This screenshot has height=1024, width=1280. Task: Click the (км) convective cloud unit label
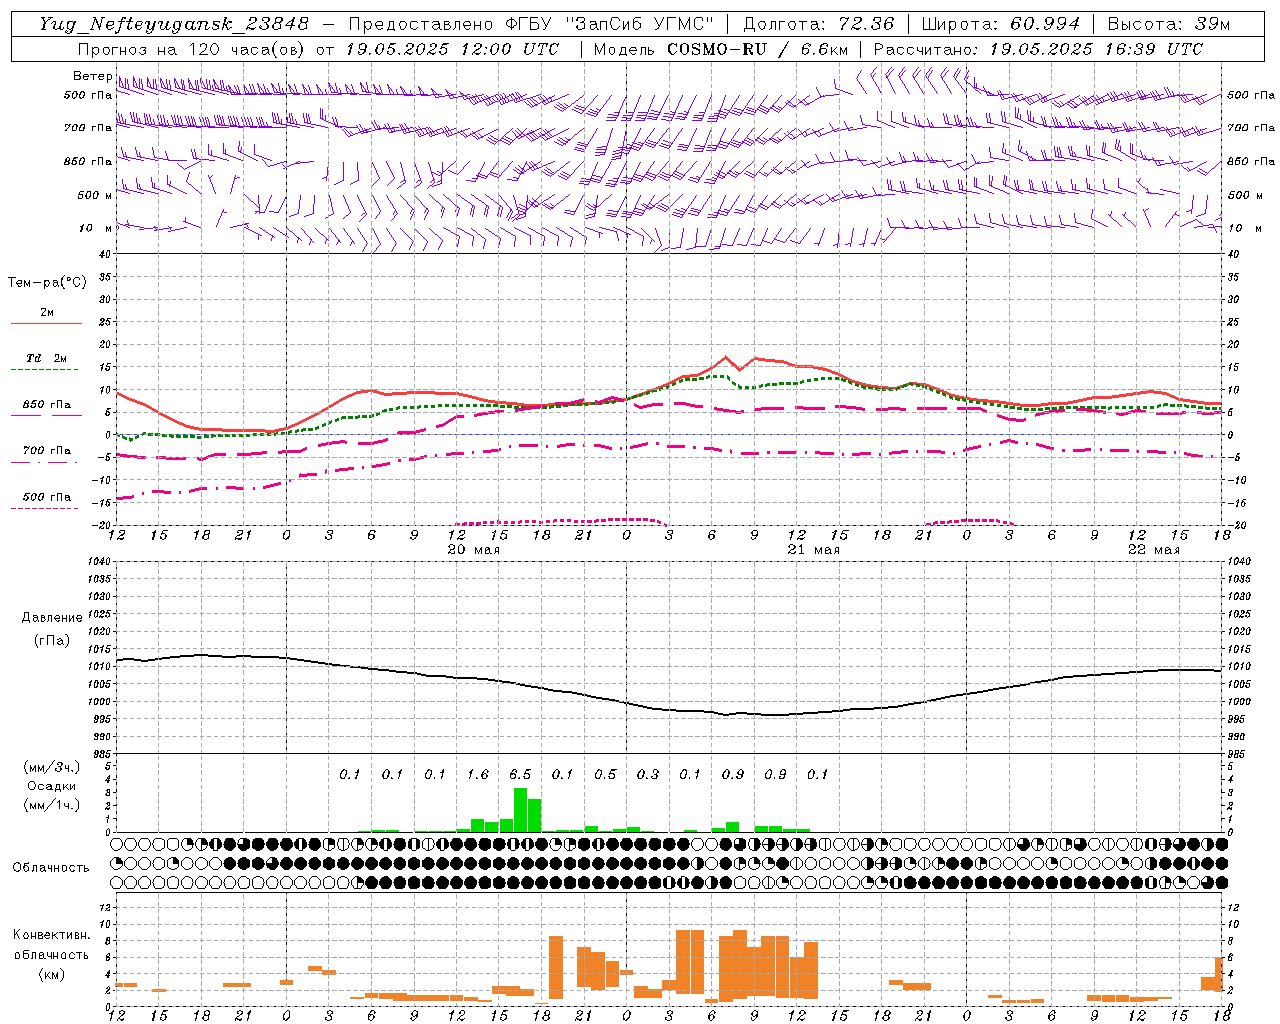pyautogui.click(x=52, y=974)
